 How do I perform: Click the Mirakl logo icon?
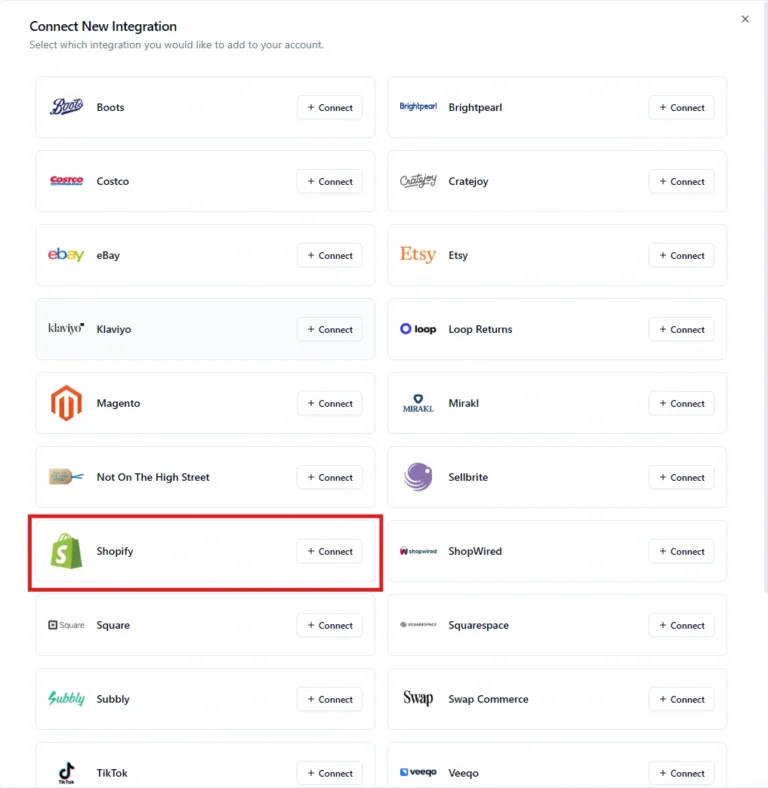click(418, 403)
